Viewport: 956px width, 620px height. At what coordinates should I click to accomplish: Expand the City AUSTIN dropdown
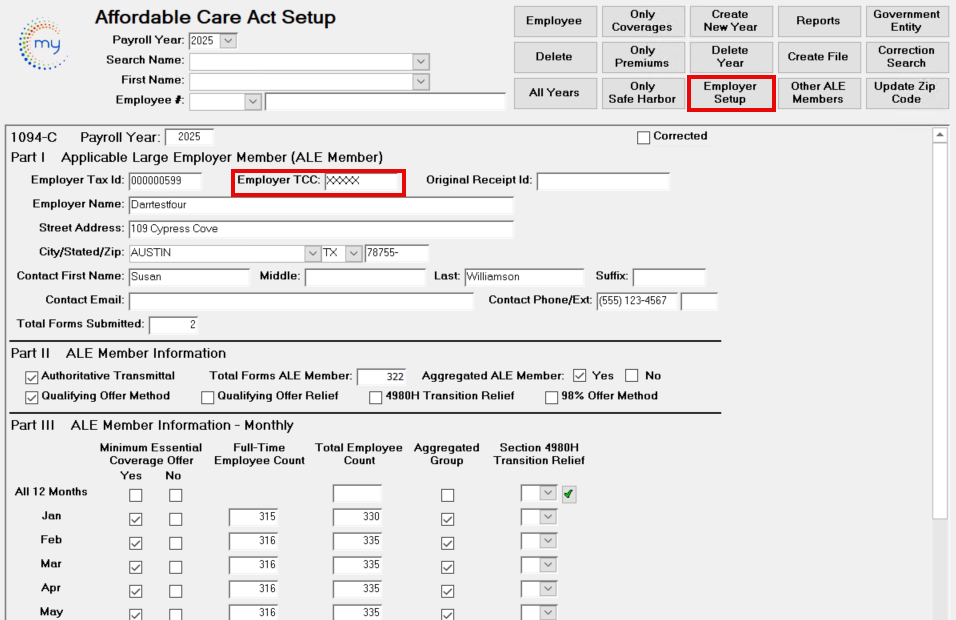tap(311, 253)
